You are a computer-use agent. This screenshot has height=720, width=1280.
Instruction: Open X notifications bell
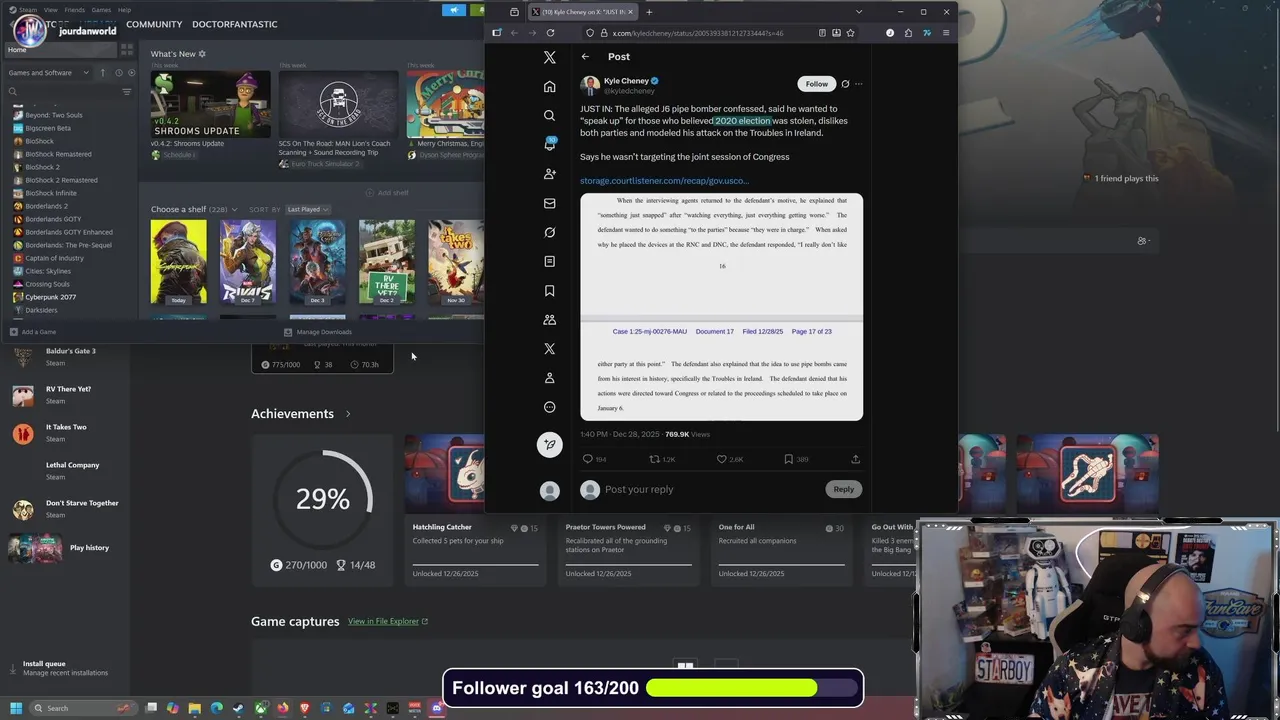point(549,145)
